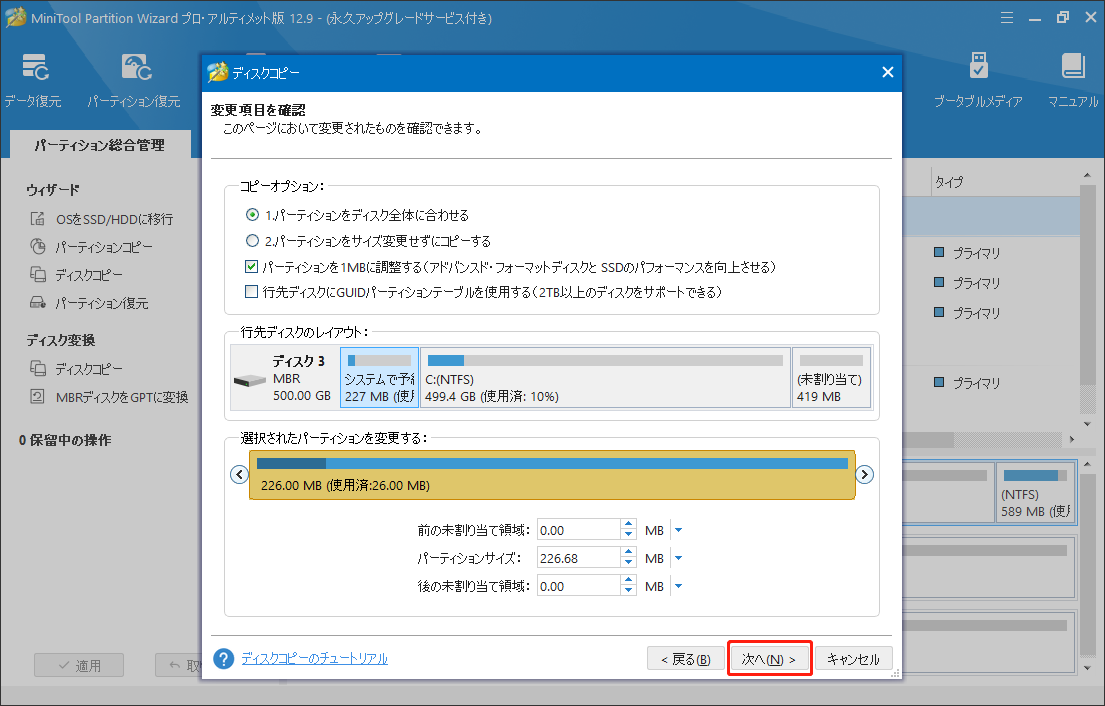Click the 前の未割り当て領域 input field
This screenshot has width=1105, height=706.
tap(579, 530)
